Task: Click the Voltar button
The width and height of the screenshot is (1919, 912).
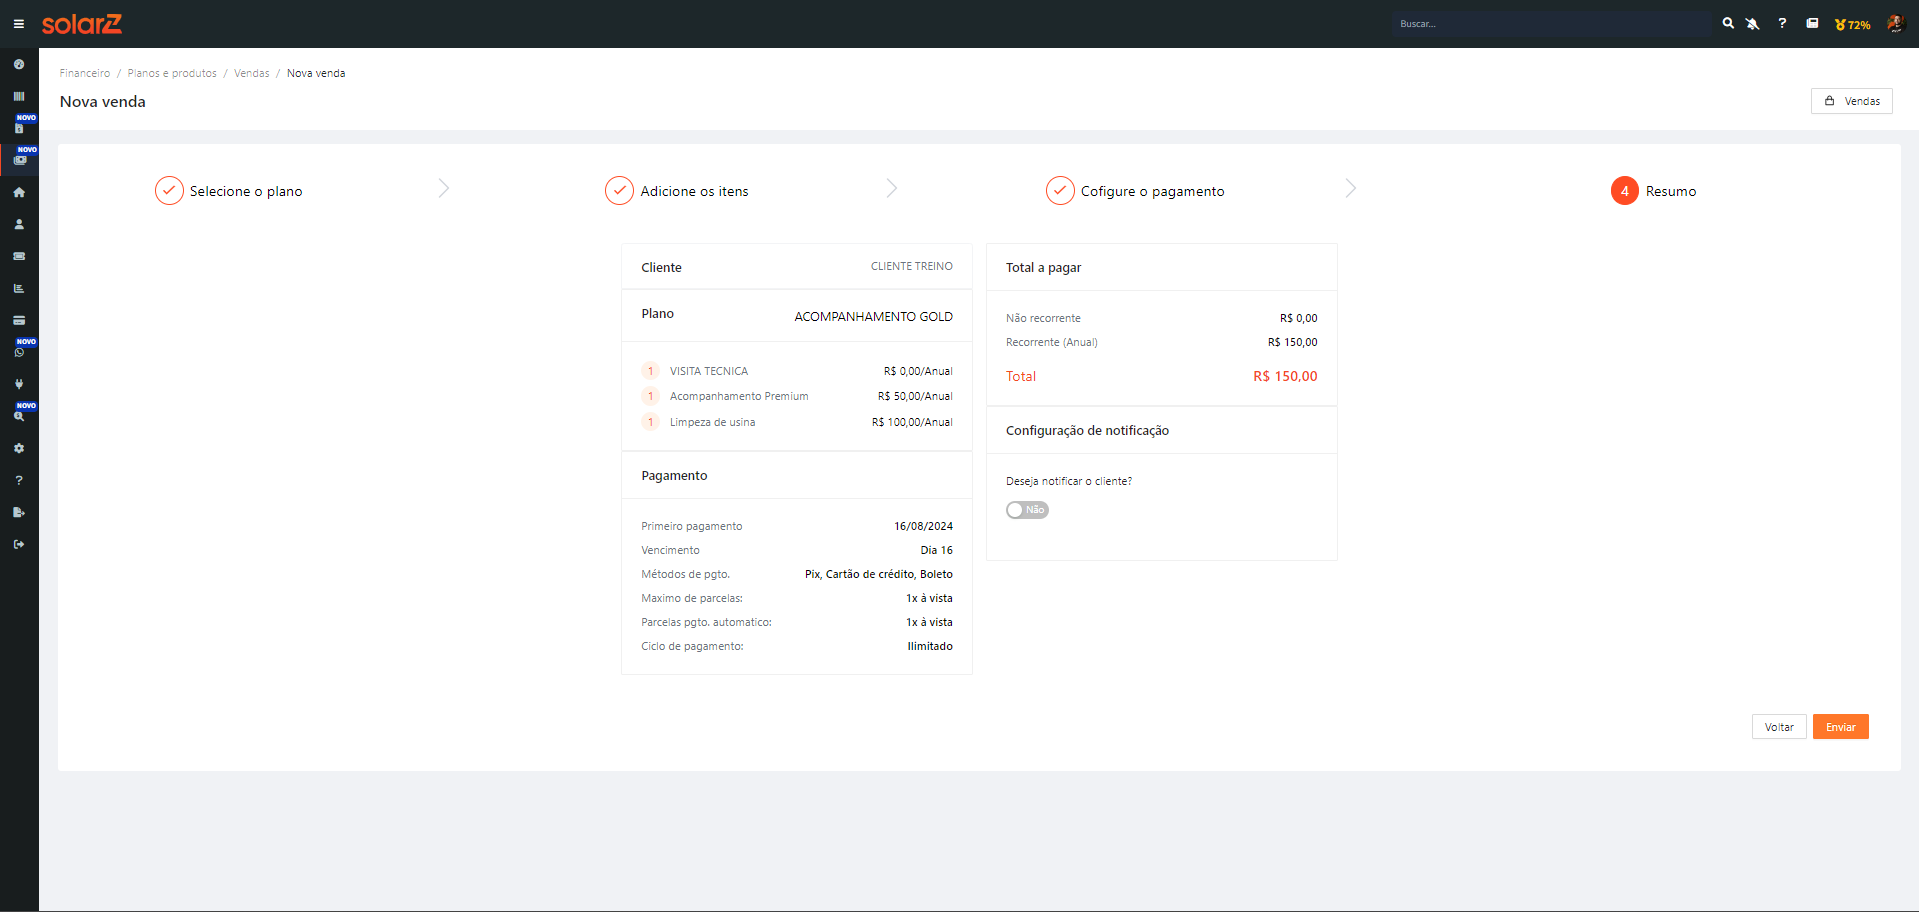Action: coord(1778,727)
